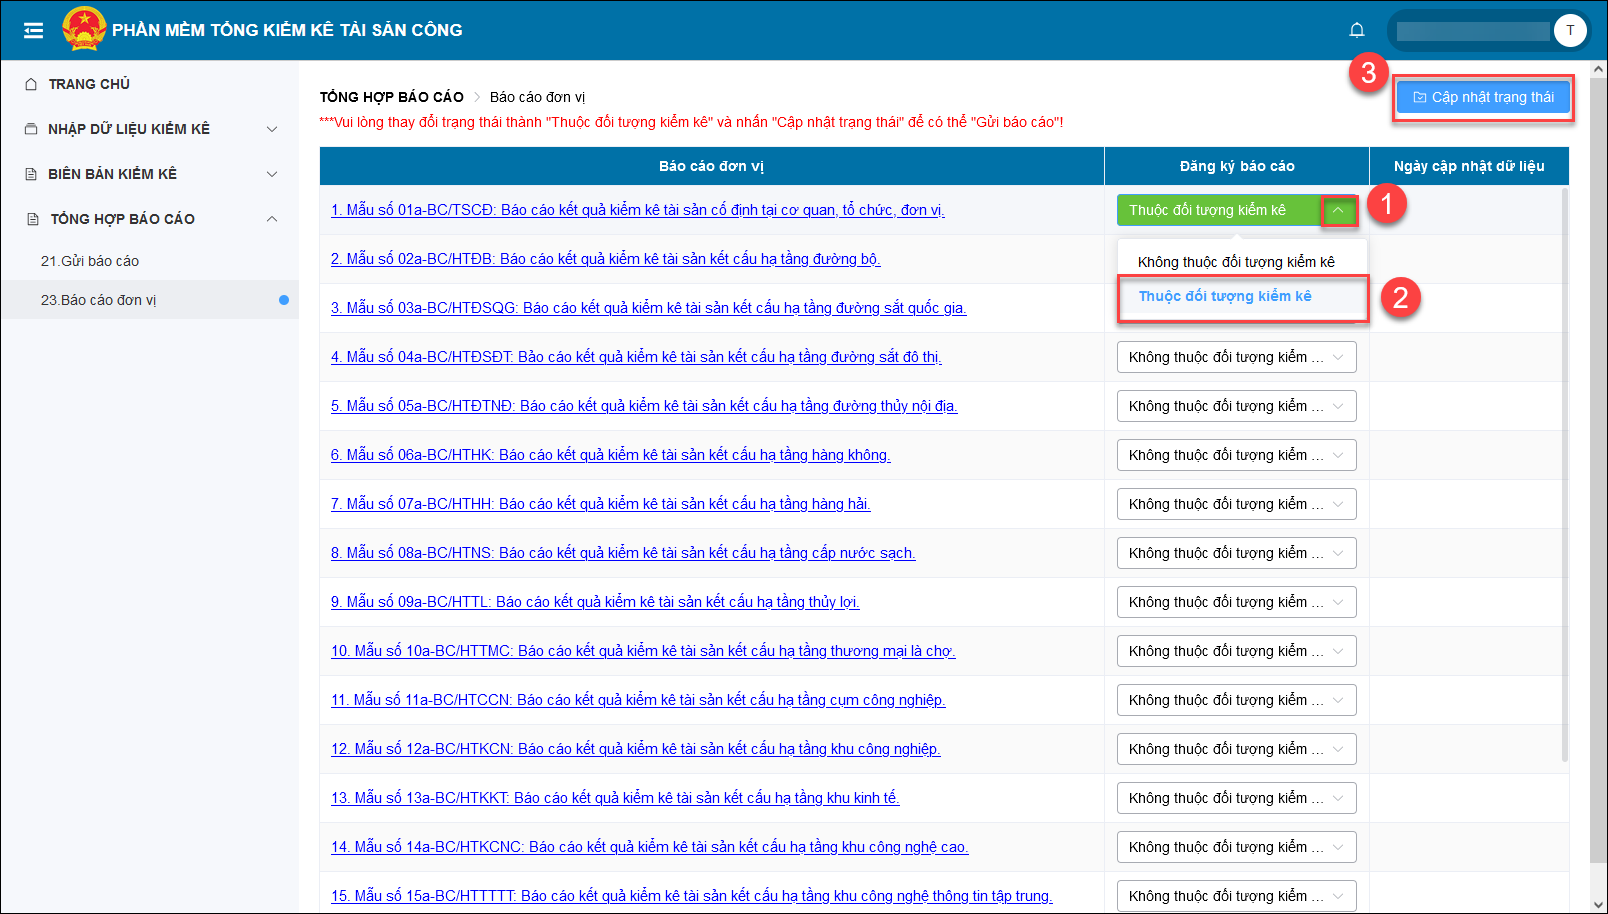Open status dropdown for report 06a-BC/HTHK
Viewport: 1608px width, 914px height.
1236,455
